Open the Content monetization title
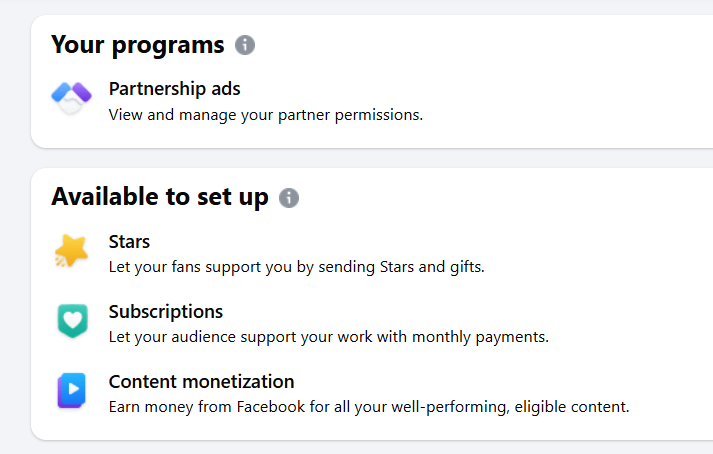Image resolution: width=713 pixels, height=454 pixels. pyautogui.click(x=201, y=381)
